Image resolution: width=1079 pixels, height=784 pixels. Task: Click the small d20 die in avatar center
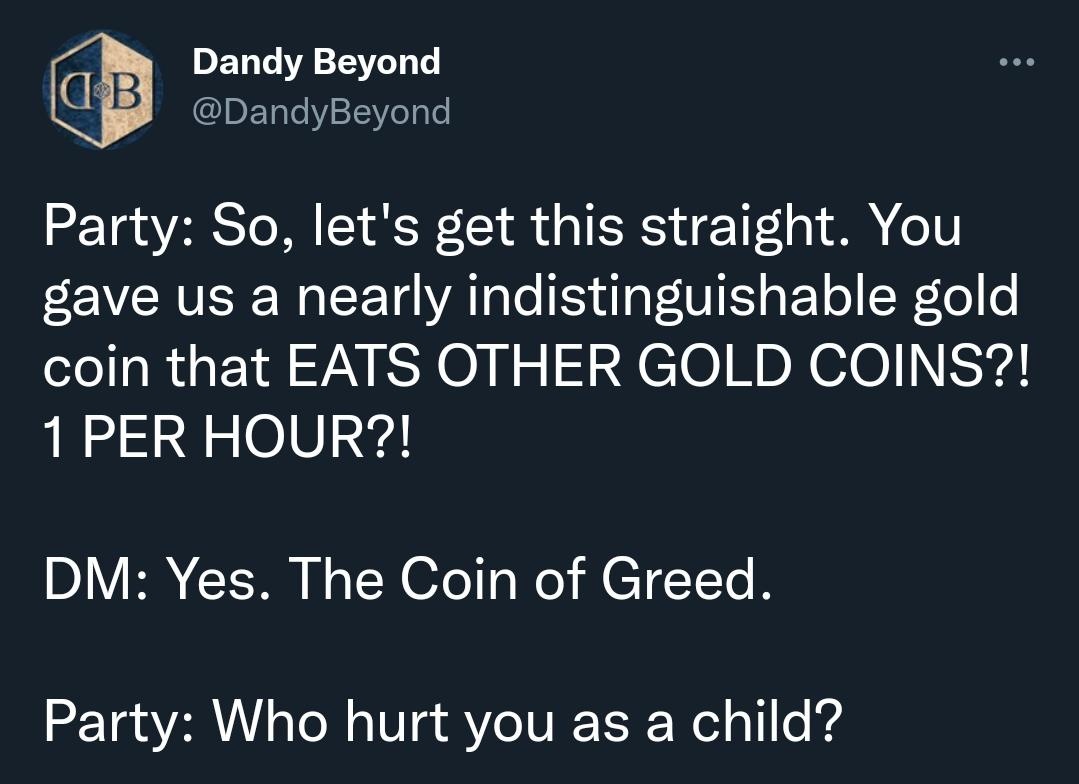pos(103,92)
